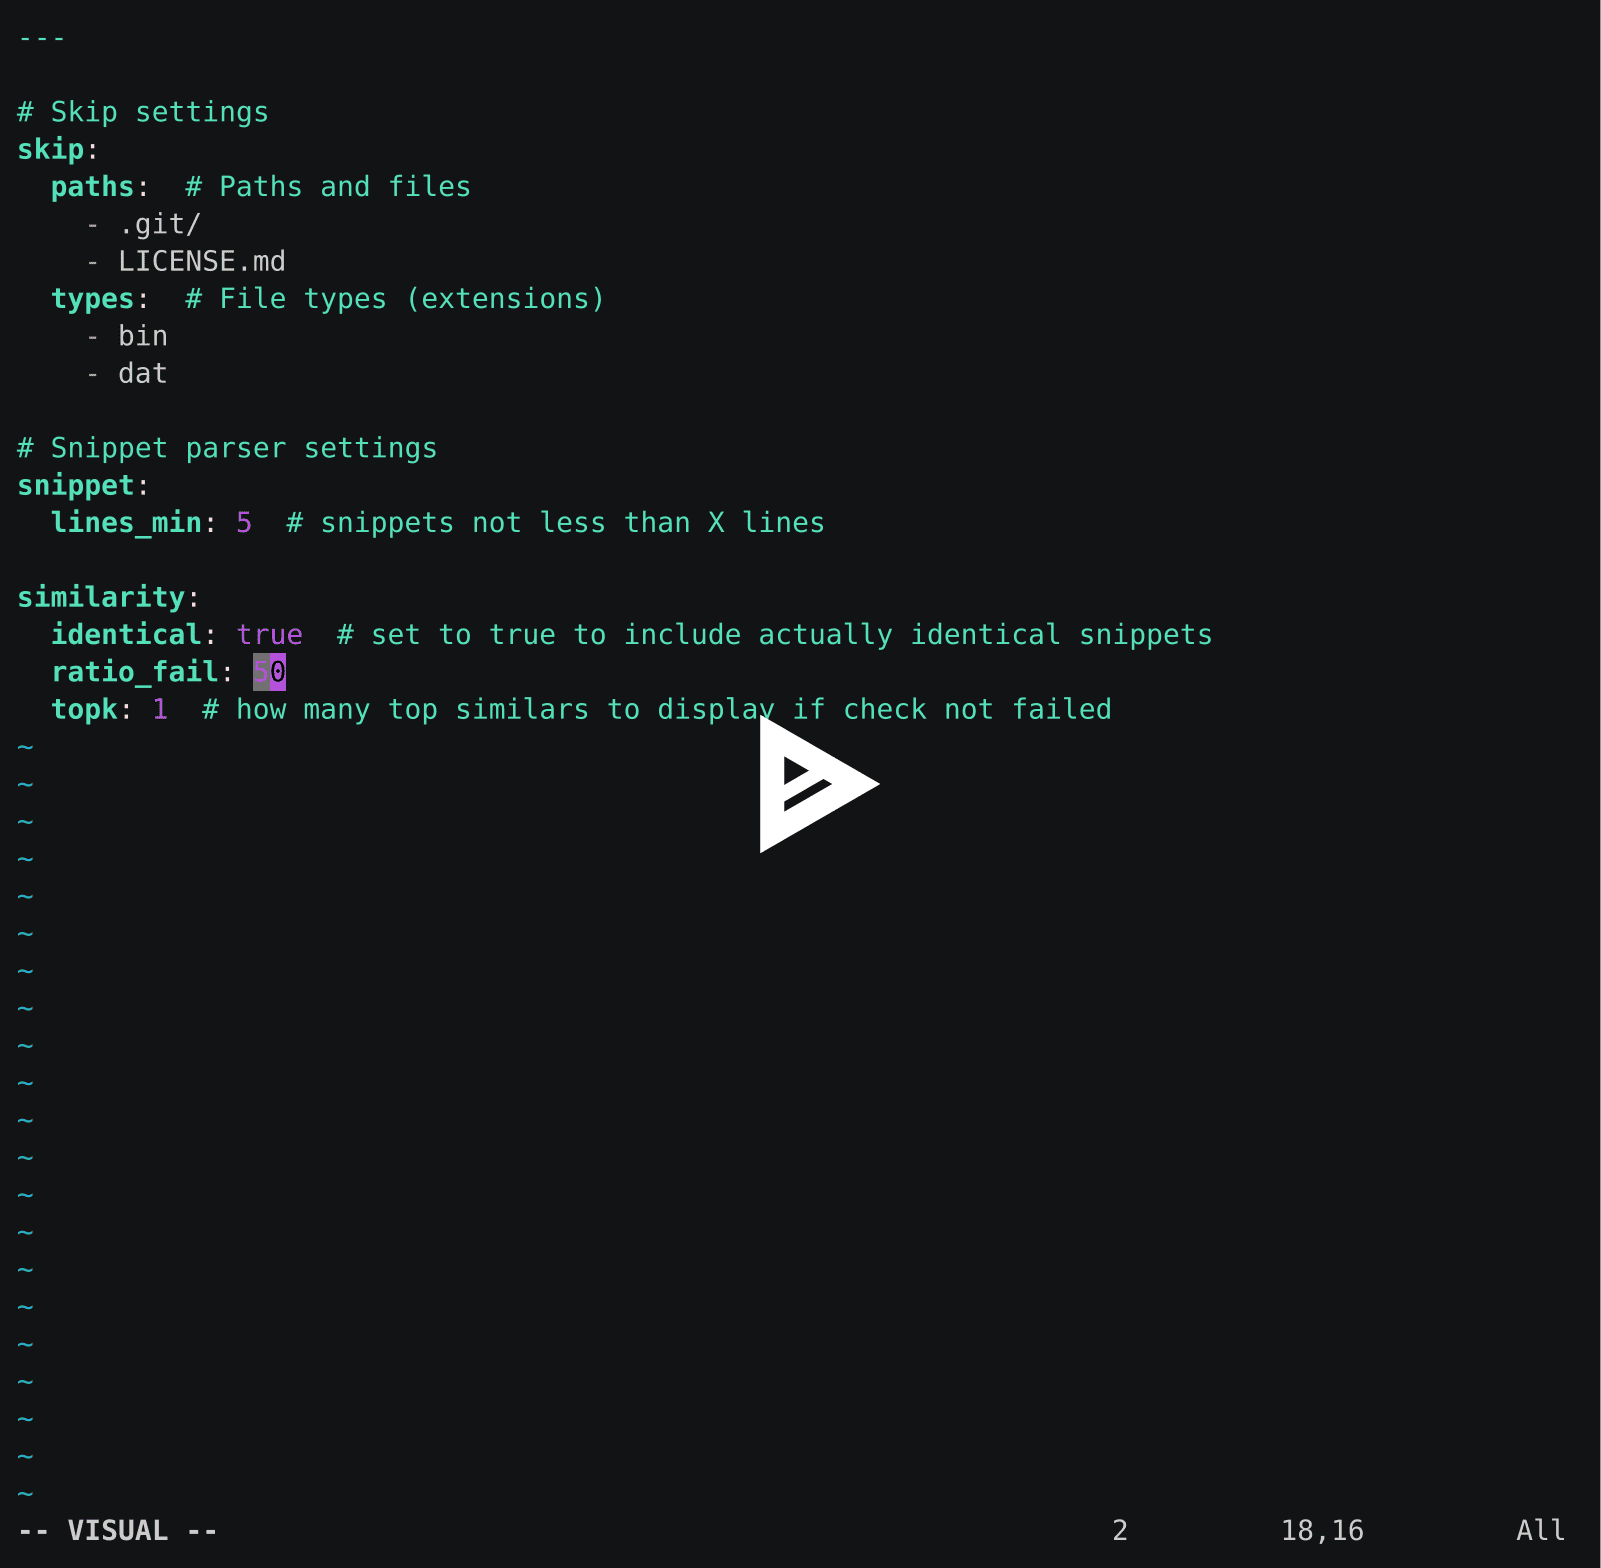Image resolution: width=1601 pixels, height=1568 pixels.
Task: Click the '# Paths and files' comment
Action: (328, 187)
